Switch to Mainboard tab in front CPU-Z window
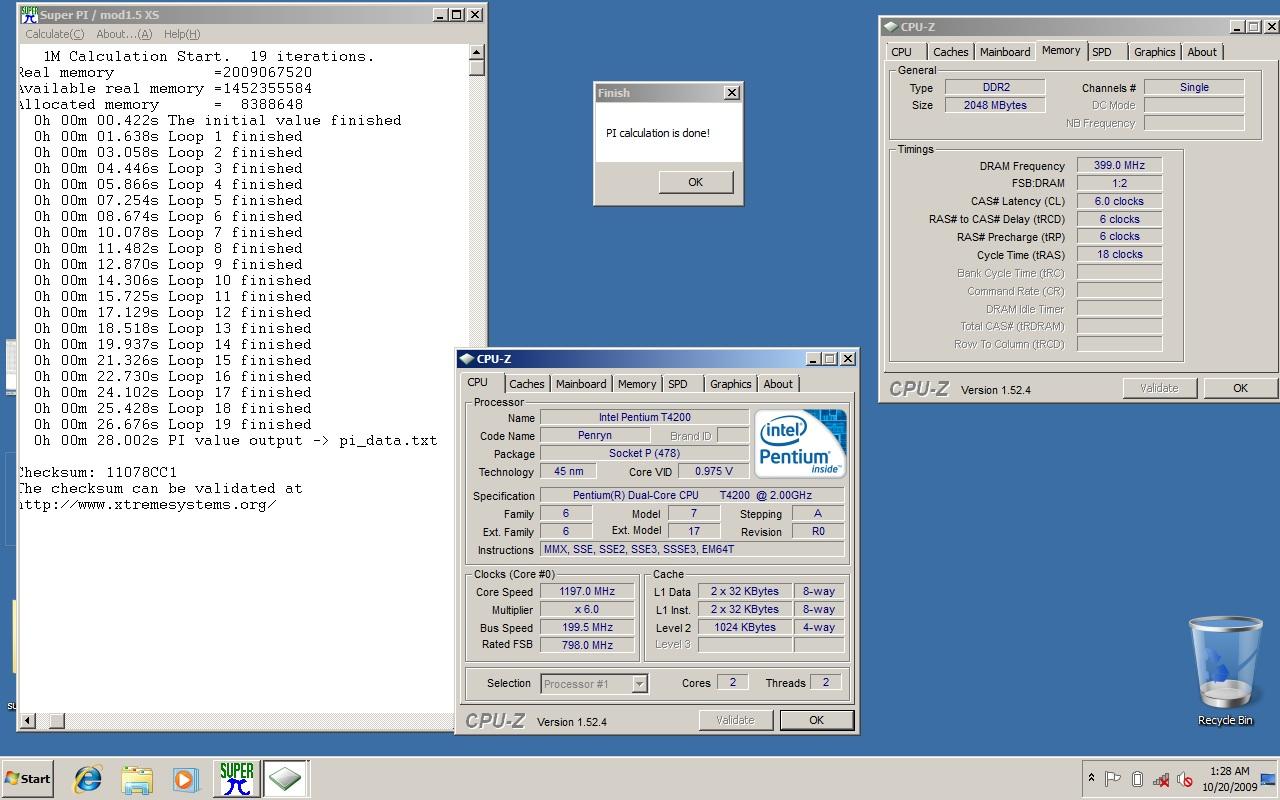This screenshot has width=1280, height=800. pos(581,384)
